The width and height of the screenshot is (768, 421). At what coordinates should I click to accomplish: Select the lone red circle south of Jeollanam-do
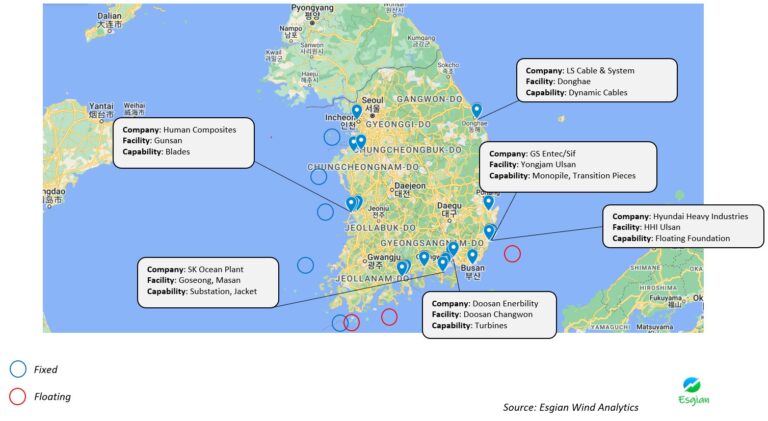pos(389,317)
